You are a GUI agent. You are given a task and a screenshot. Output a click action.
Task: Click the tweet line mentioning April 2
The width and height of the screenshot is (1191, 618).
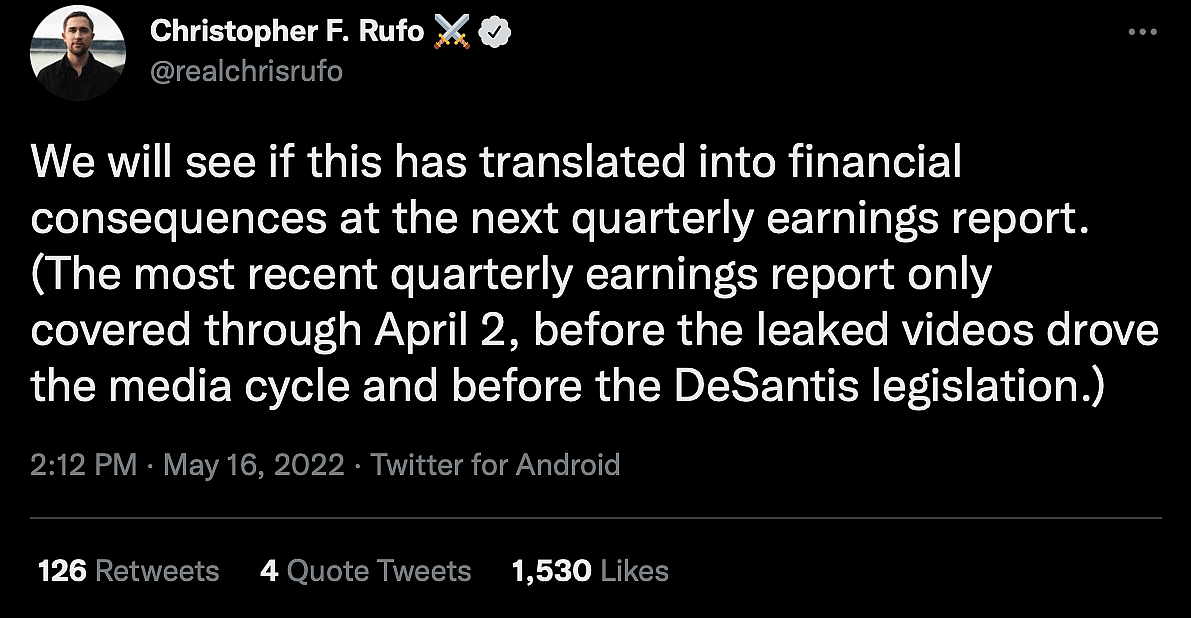click(594, 330)
